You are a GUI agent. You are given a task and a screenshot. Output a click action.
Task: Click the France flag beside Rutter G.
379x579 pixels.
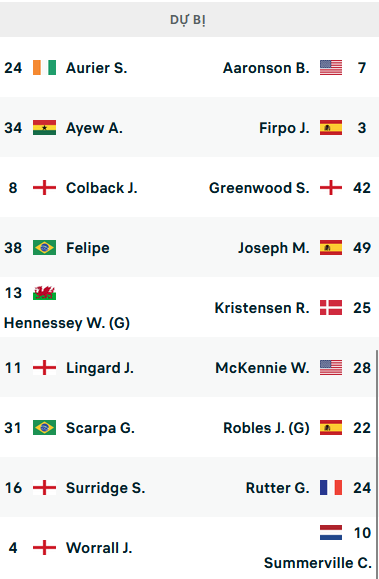pyautogui.click(x=331, y=488)
